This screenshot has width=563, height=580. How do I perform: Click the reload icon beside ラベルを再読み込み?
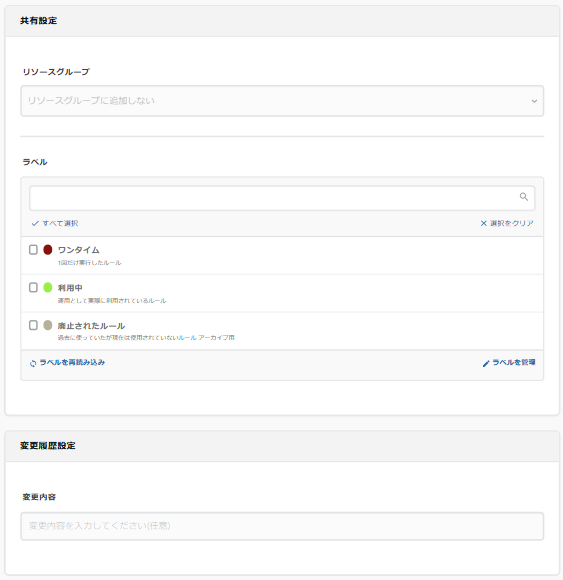point(33,363)
